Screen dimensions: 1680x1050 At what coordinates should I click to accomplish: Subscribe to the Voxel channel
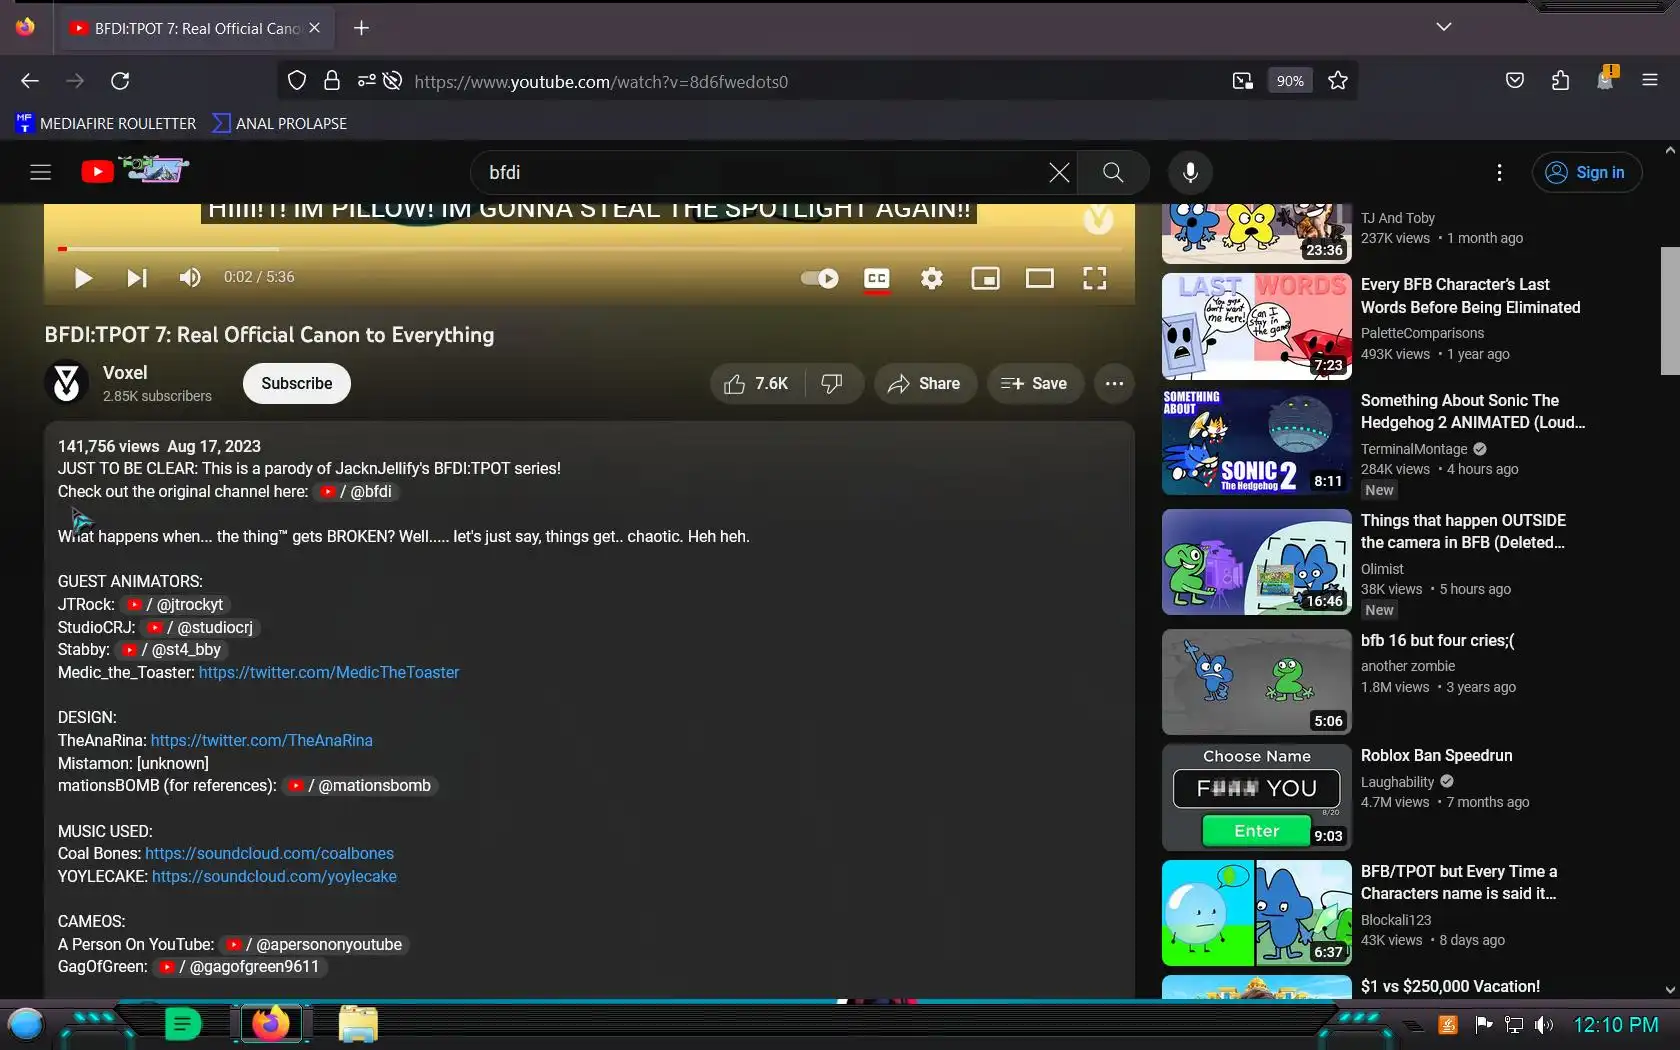click(x=297, y=384)
